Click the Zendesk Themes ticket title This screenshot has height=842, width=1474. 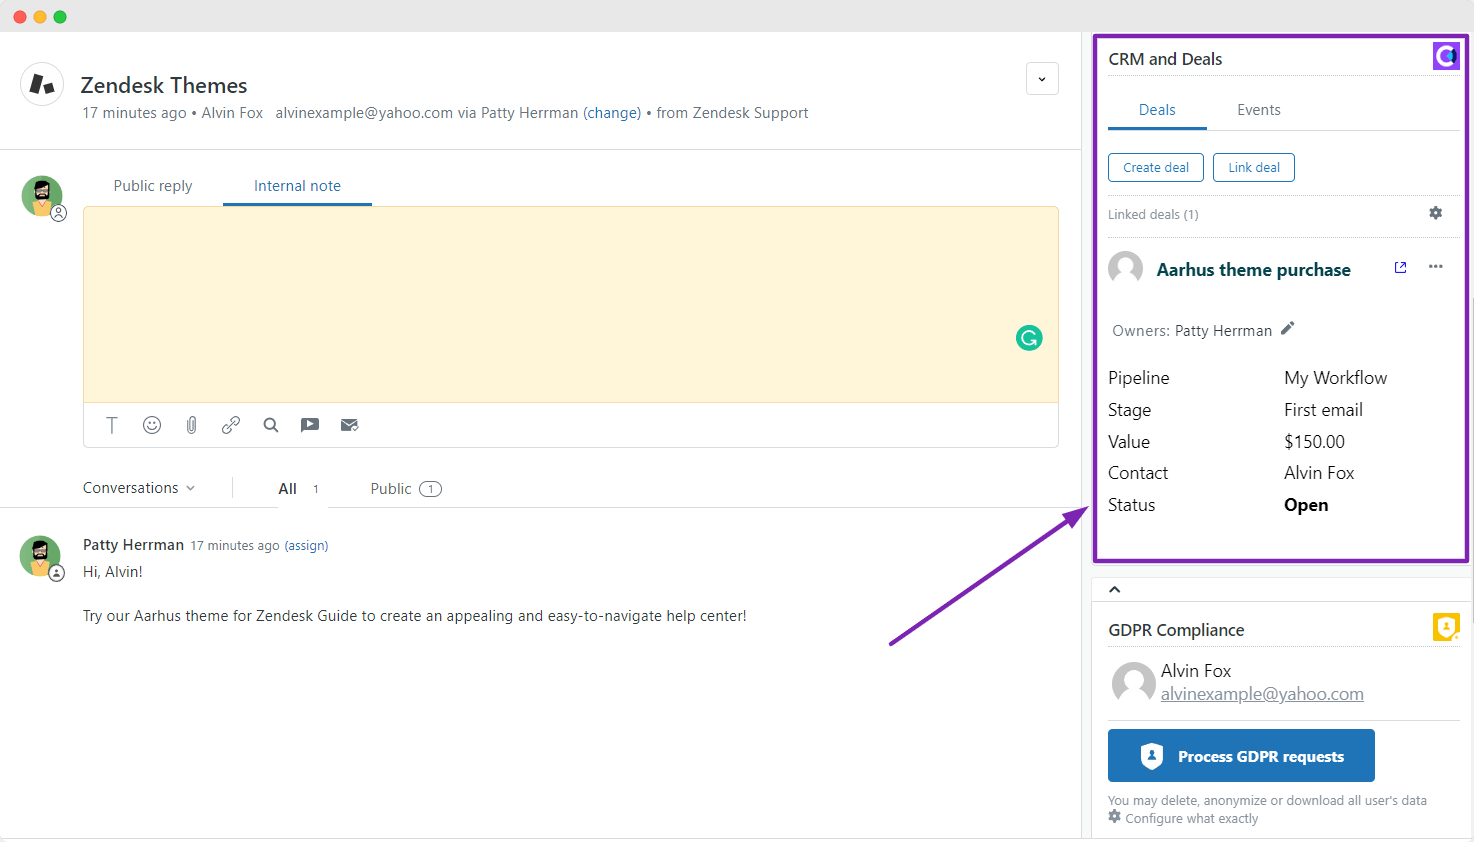[164, 86]
